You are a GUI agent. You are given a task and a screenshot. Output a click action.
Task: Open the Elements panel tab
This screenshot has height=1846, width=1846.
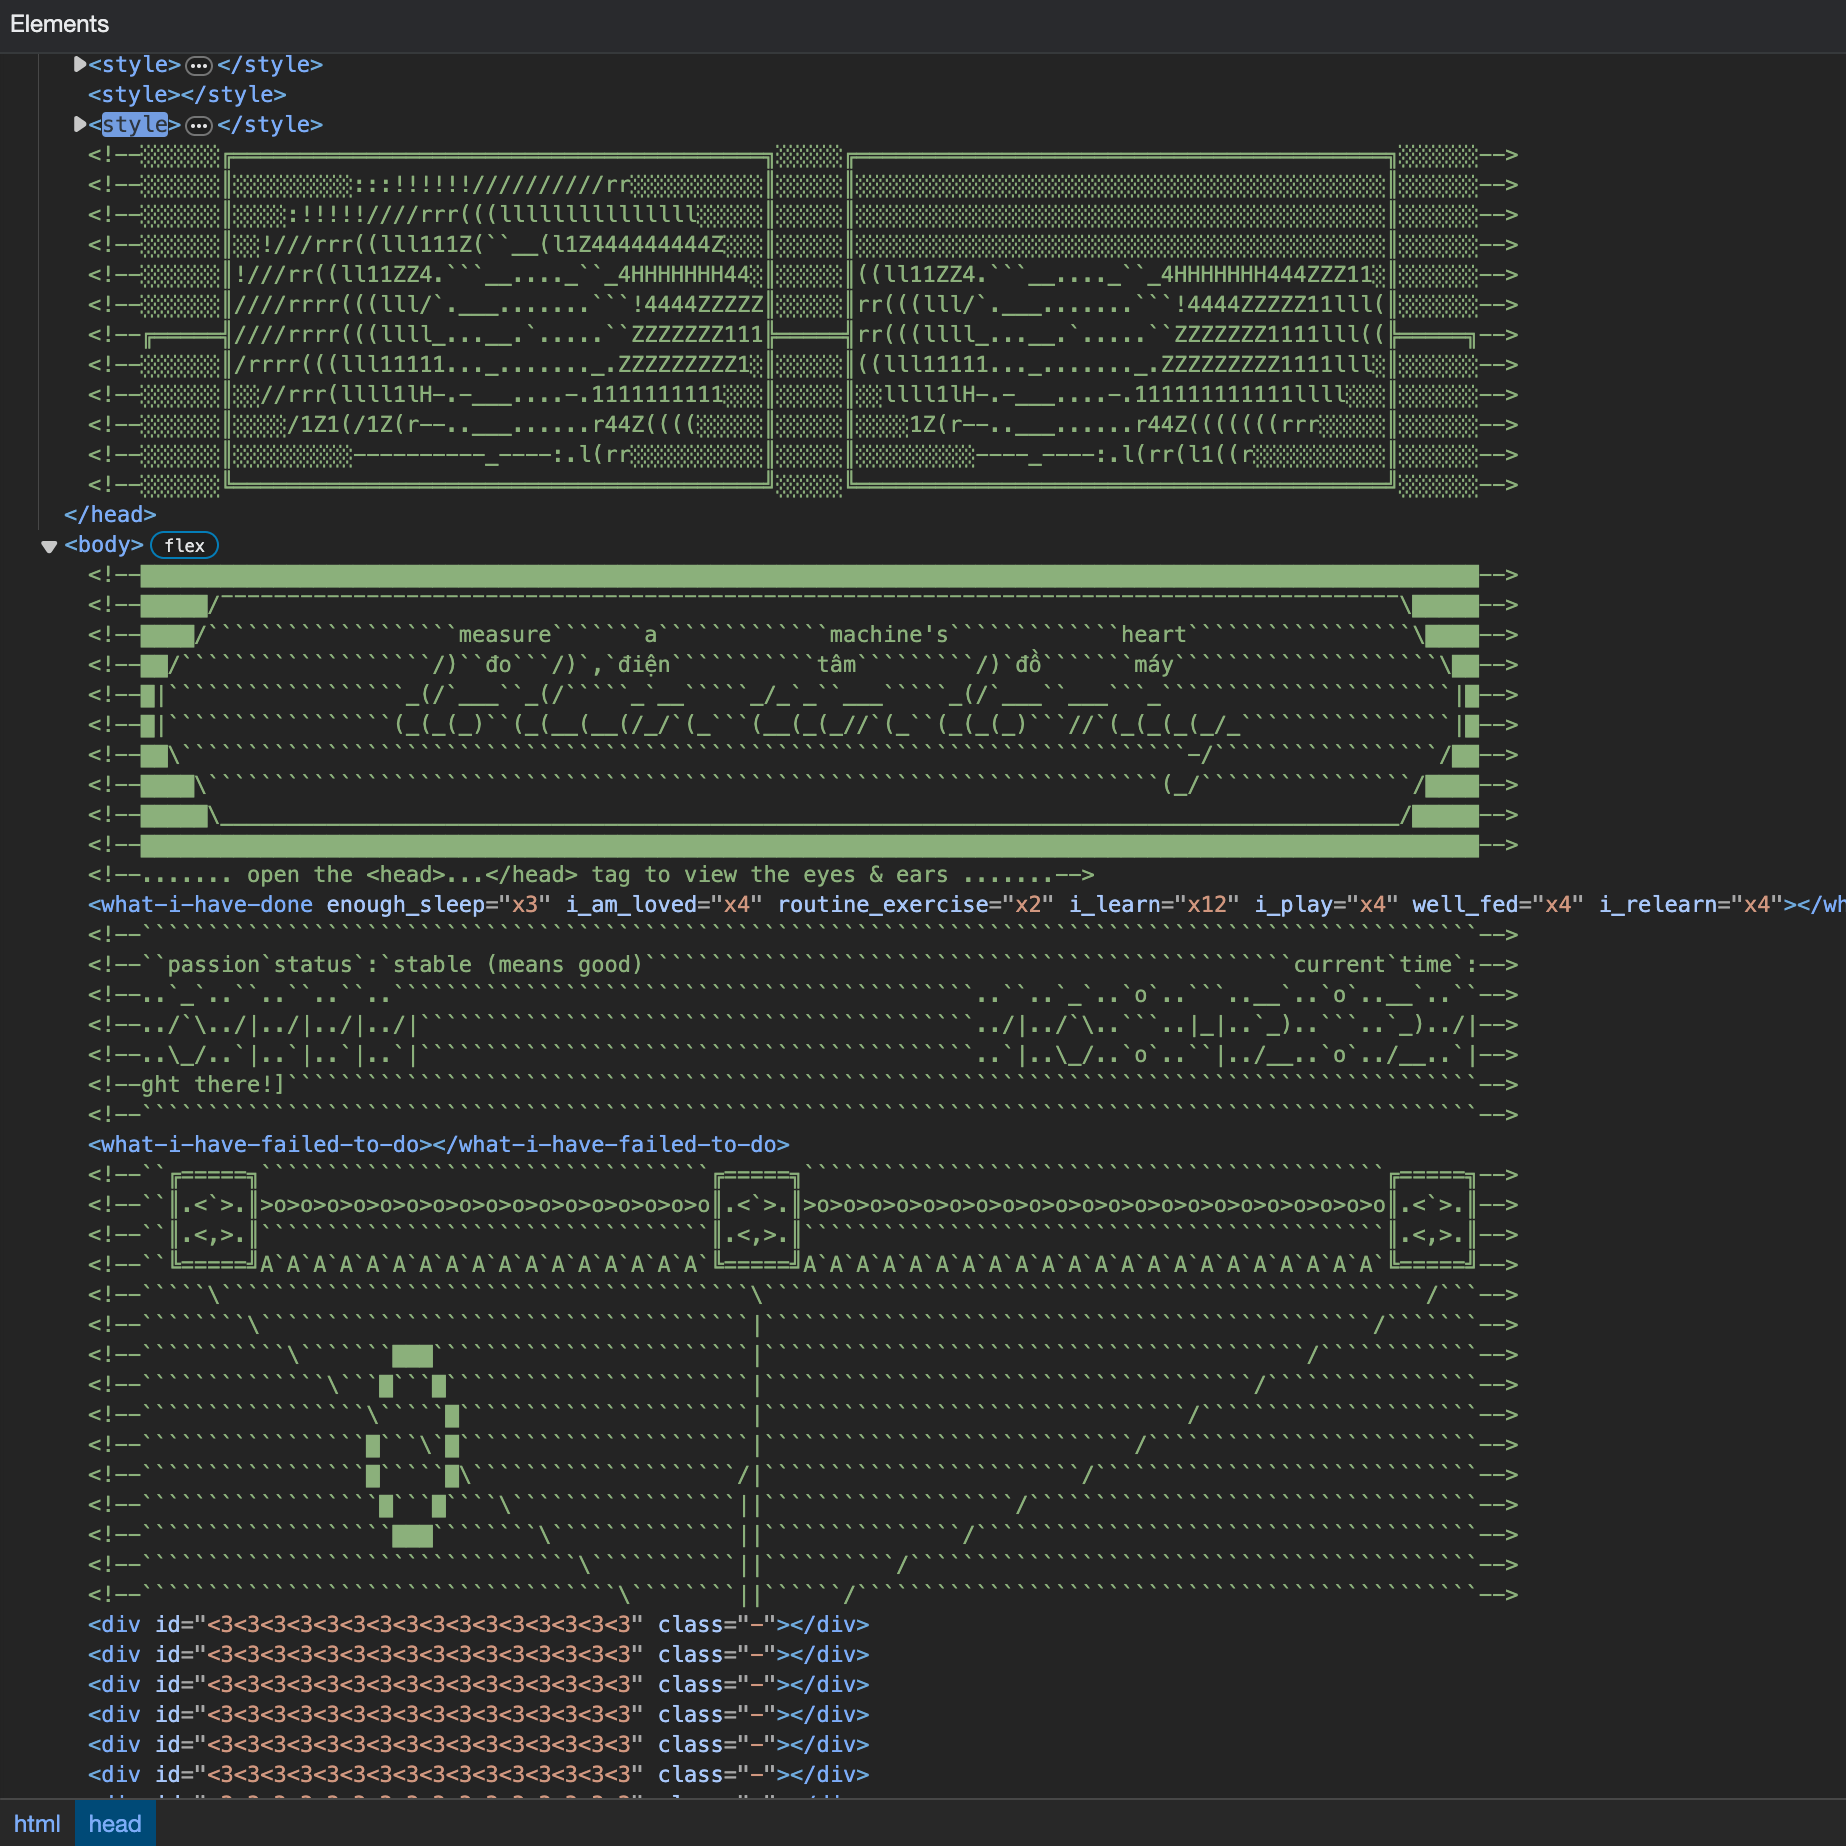tap(59, 24)
